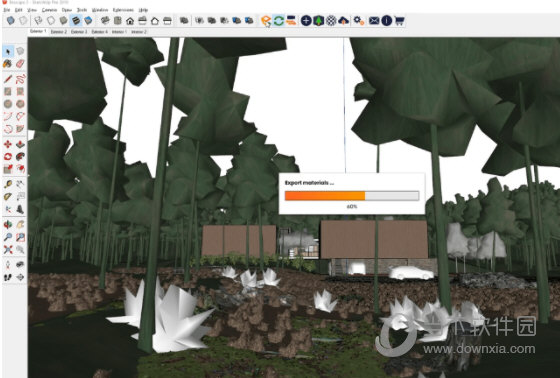Choose the Freehand tool
The image size is (560, 378).
coord(20,79)
